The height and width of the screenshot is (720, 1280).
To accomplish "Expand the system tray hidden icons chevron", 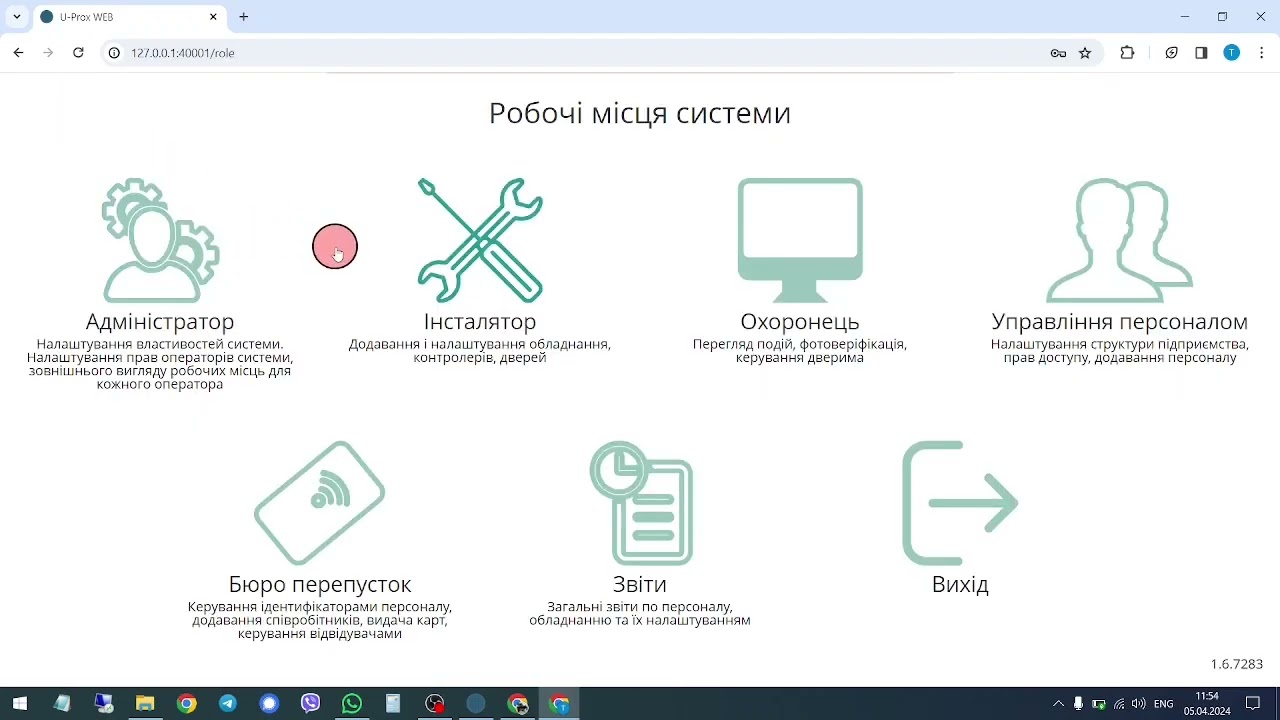I will click(1058, 704).
